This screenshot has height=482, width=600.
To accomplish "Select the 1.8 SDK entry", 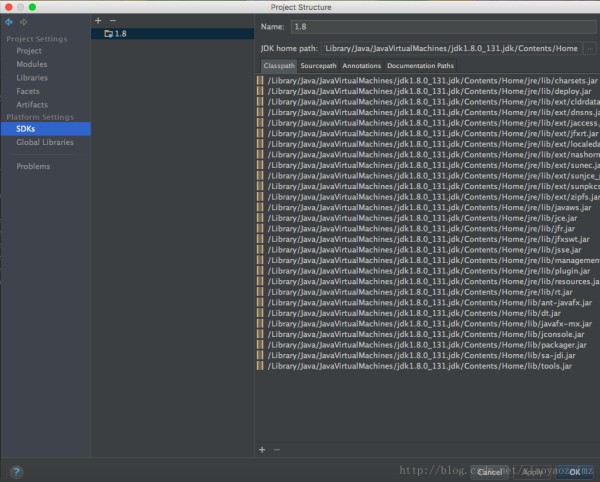I will pos(173,34).
